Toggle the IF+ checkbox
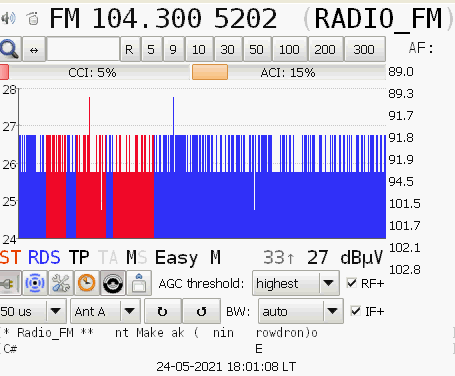This screenshot has width=455, height=376. 367,311
